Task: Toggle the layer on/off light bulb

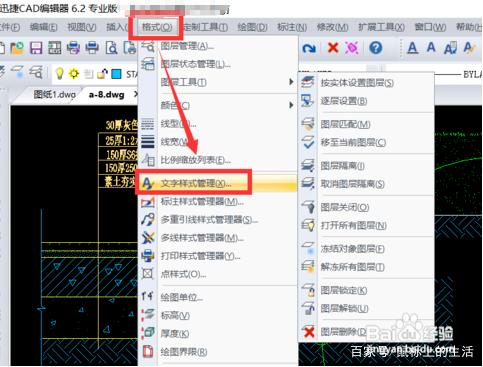Action: point(59,73)
